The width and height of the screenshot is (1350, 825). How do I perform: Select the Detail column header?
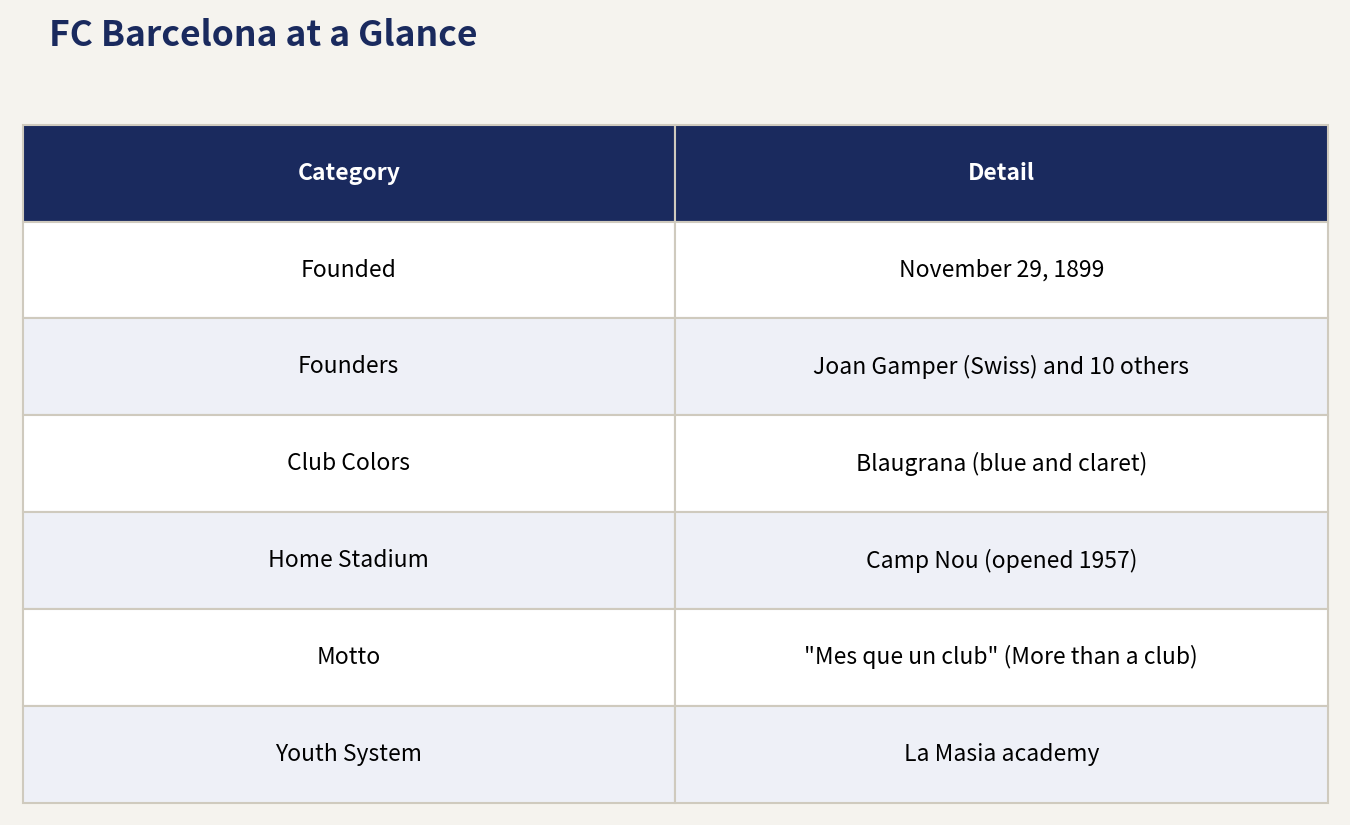1001,172
